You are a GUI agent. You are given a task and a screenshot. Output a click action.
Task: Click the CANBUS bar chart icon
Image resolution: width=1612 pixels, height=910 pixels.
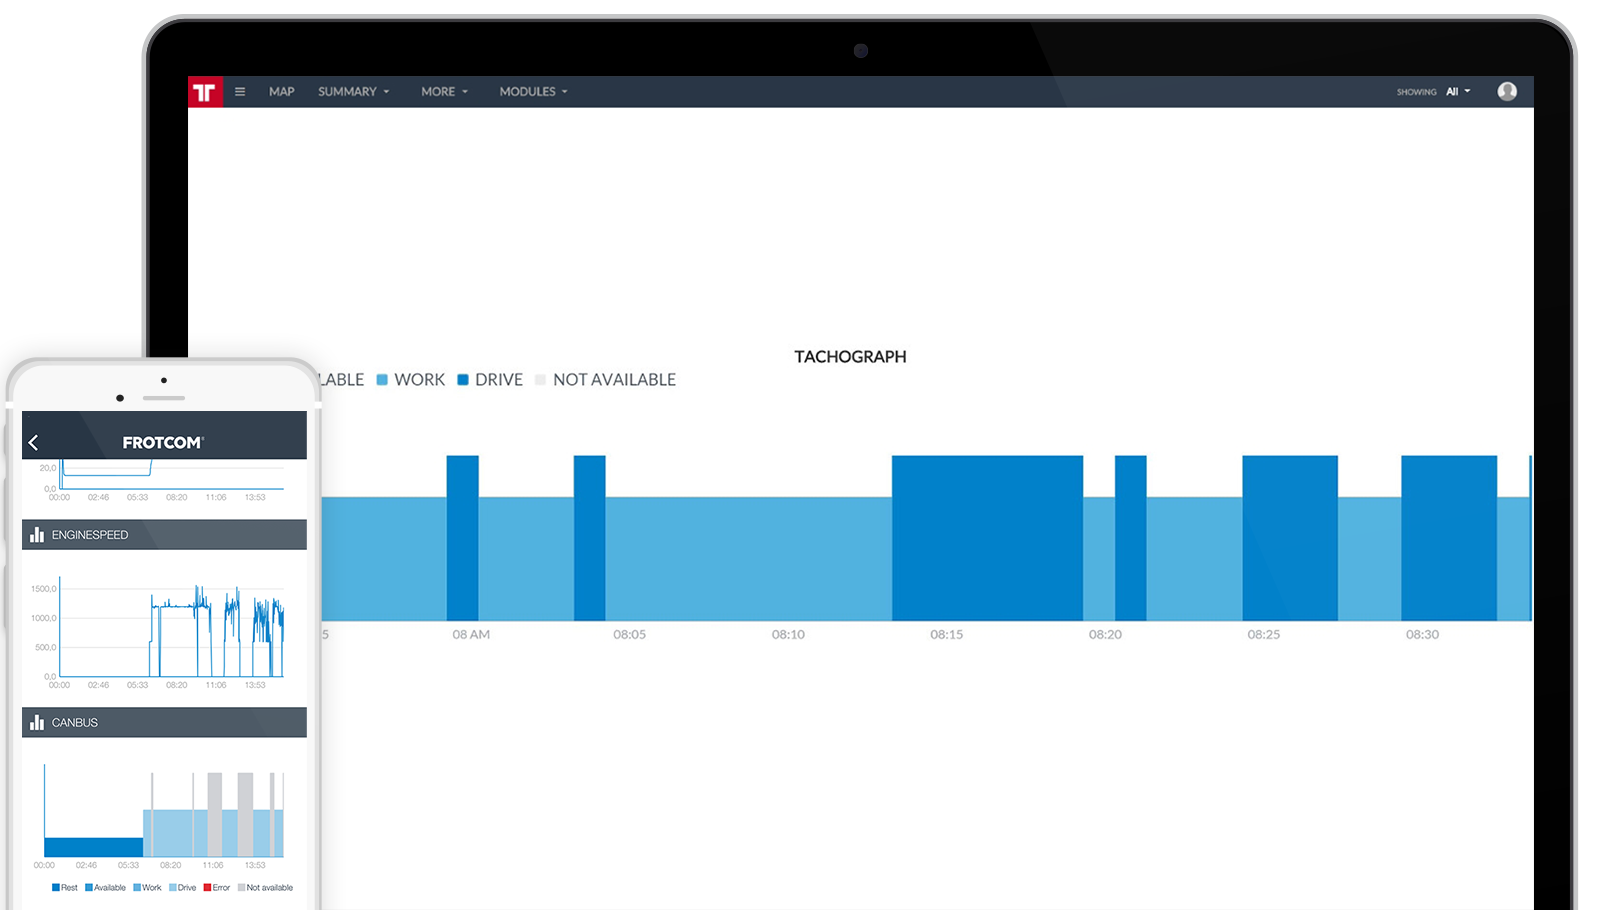pyautogui.click(x=37, y=722)
